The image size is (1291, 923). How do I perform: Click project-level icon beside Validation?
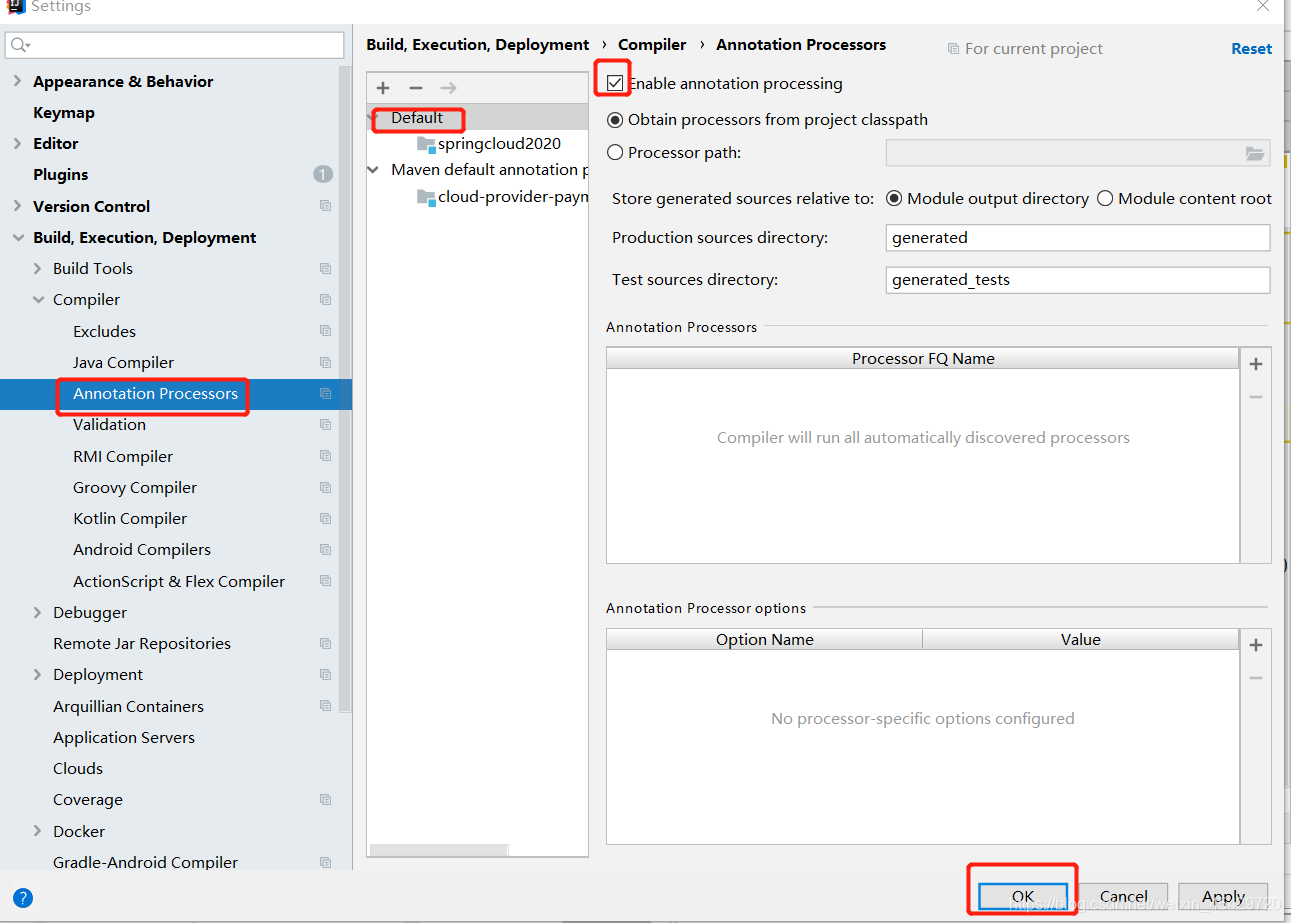tap(325, 424)
